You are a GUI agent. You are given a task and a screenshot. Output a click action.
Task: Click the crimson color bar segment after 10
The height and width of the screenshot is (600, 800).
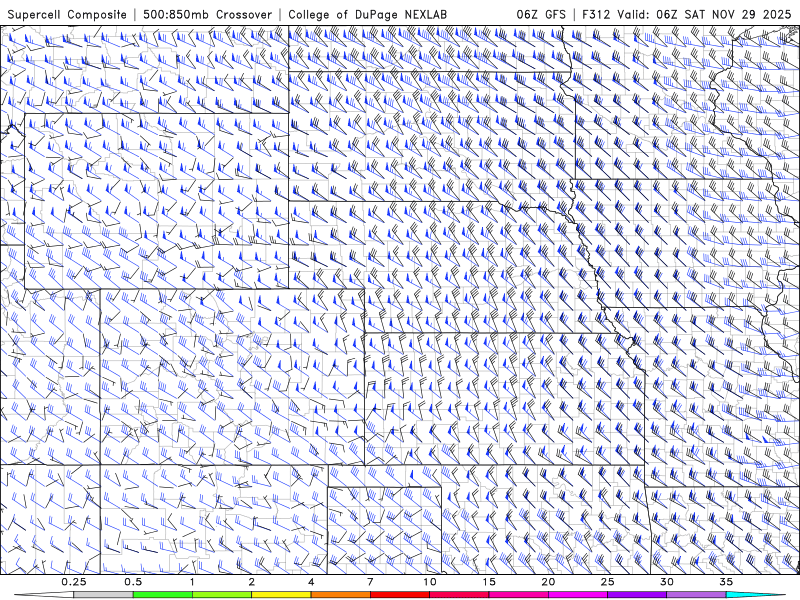click(459, 595)
